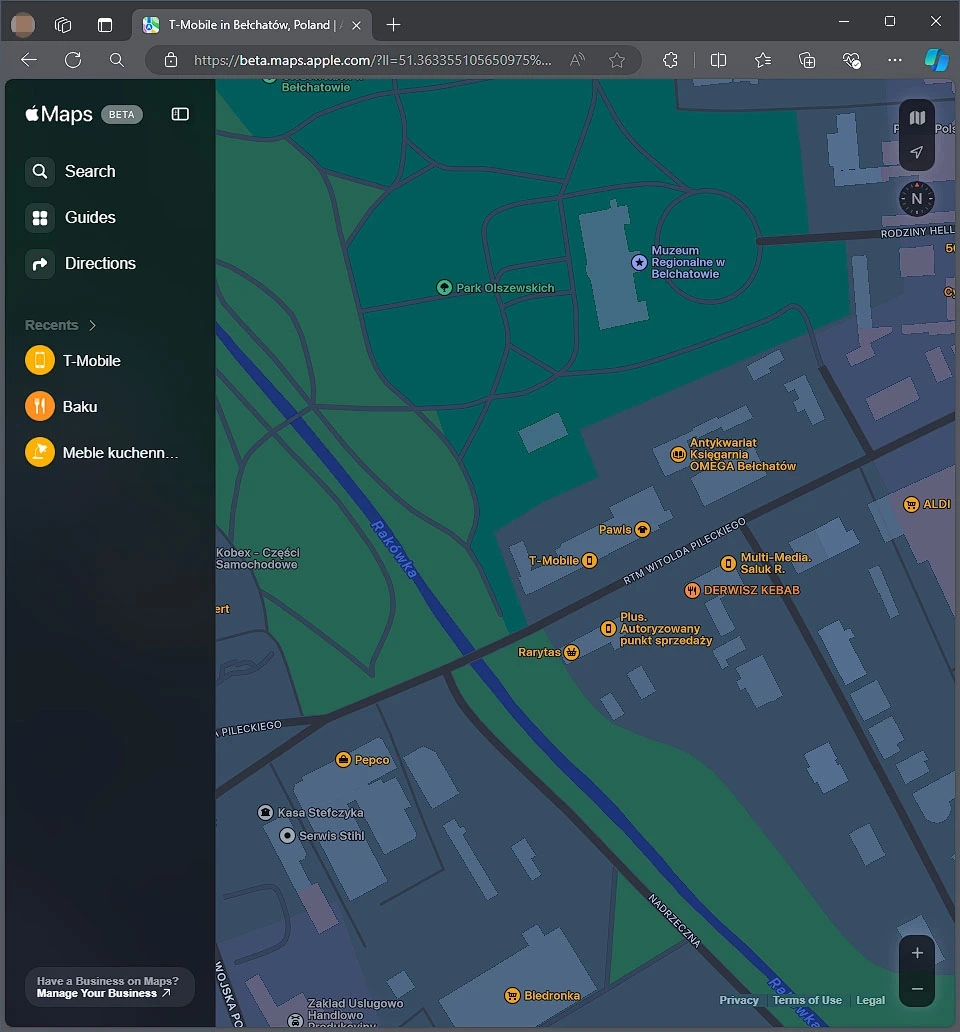The height and width of the screenshot is (1032, 960).
Task: Reset map orientation with the compass
Action: pos(917,198)
